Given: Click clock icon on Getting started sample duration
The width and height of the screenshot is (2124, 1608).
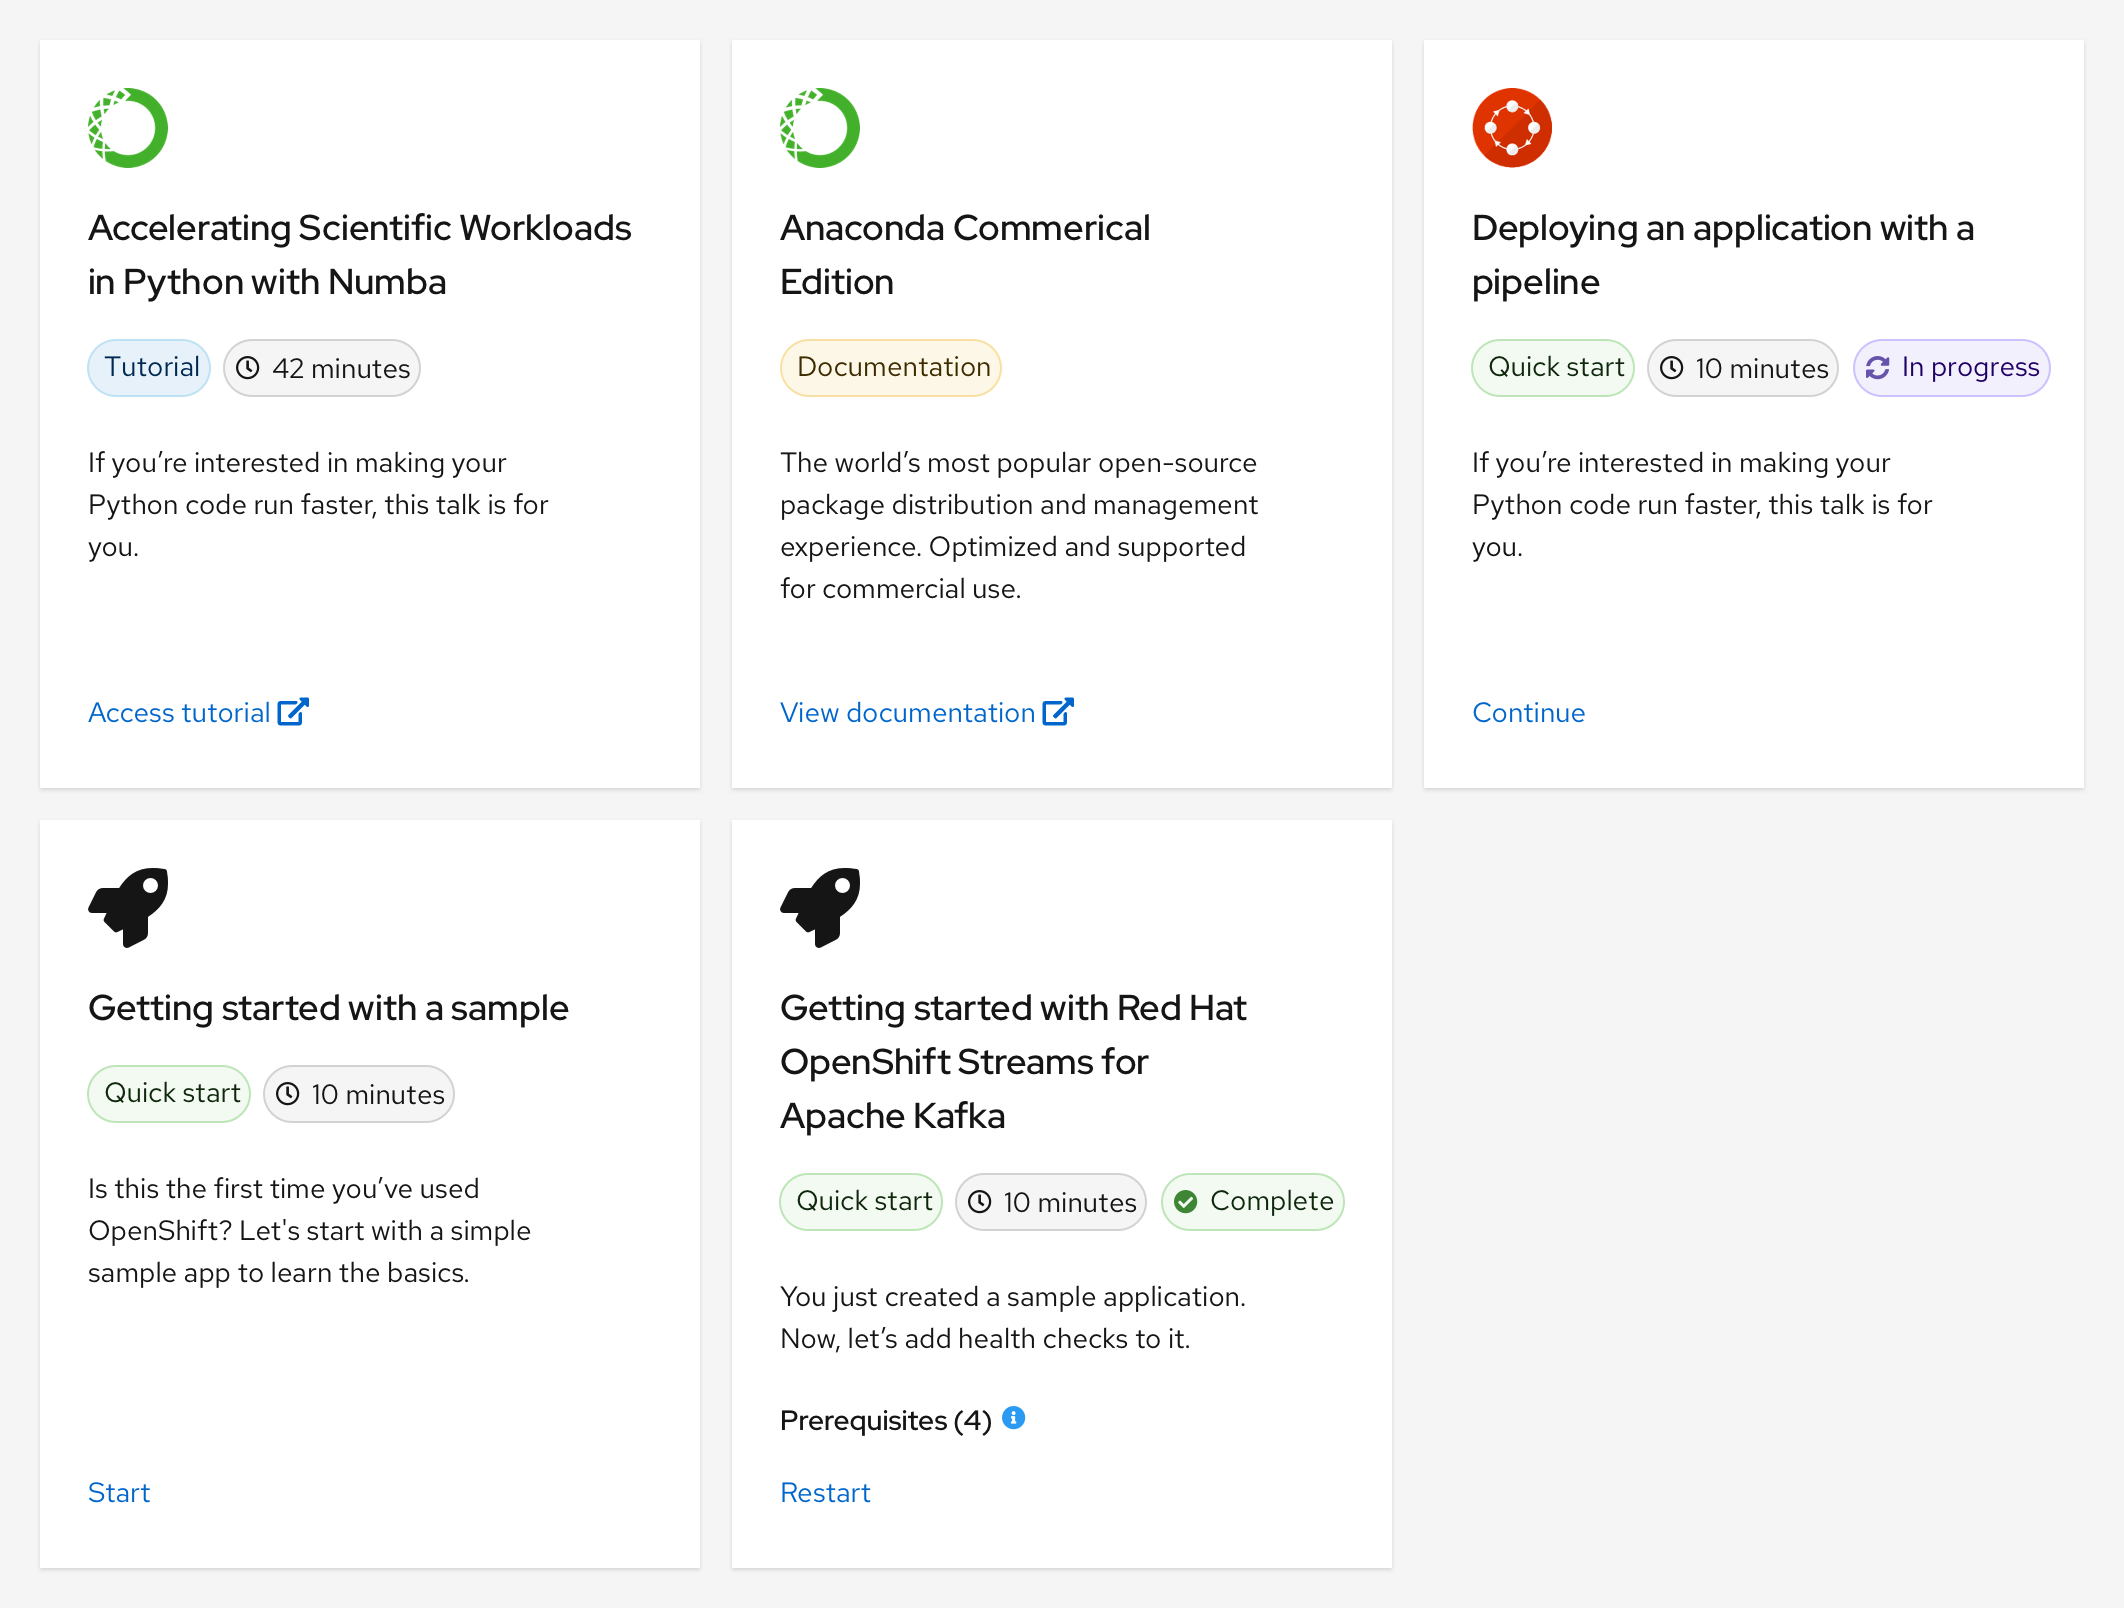Looking at the screenshot, I should (x=288, y=1094).
